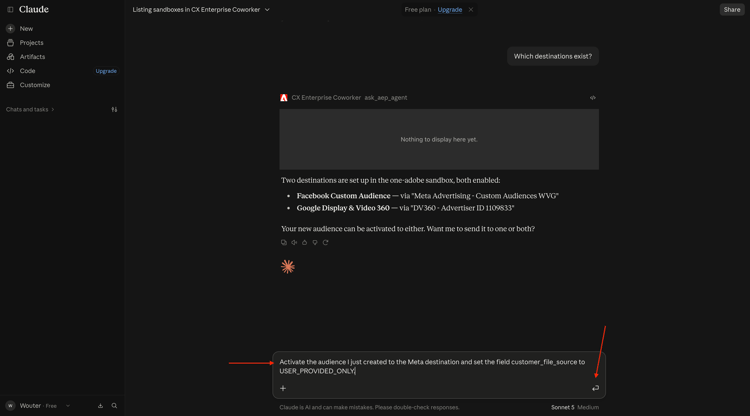The height and width of the screenshot is (416, 750).
Task: Click the Share button
Action: (x=732, y=10)
